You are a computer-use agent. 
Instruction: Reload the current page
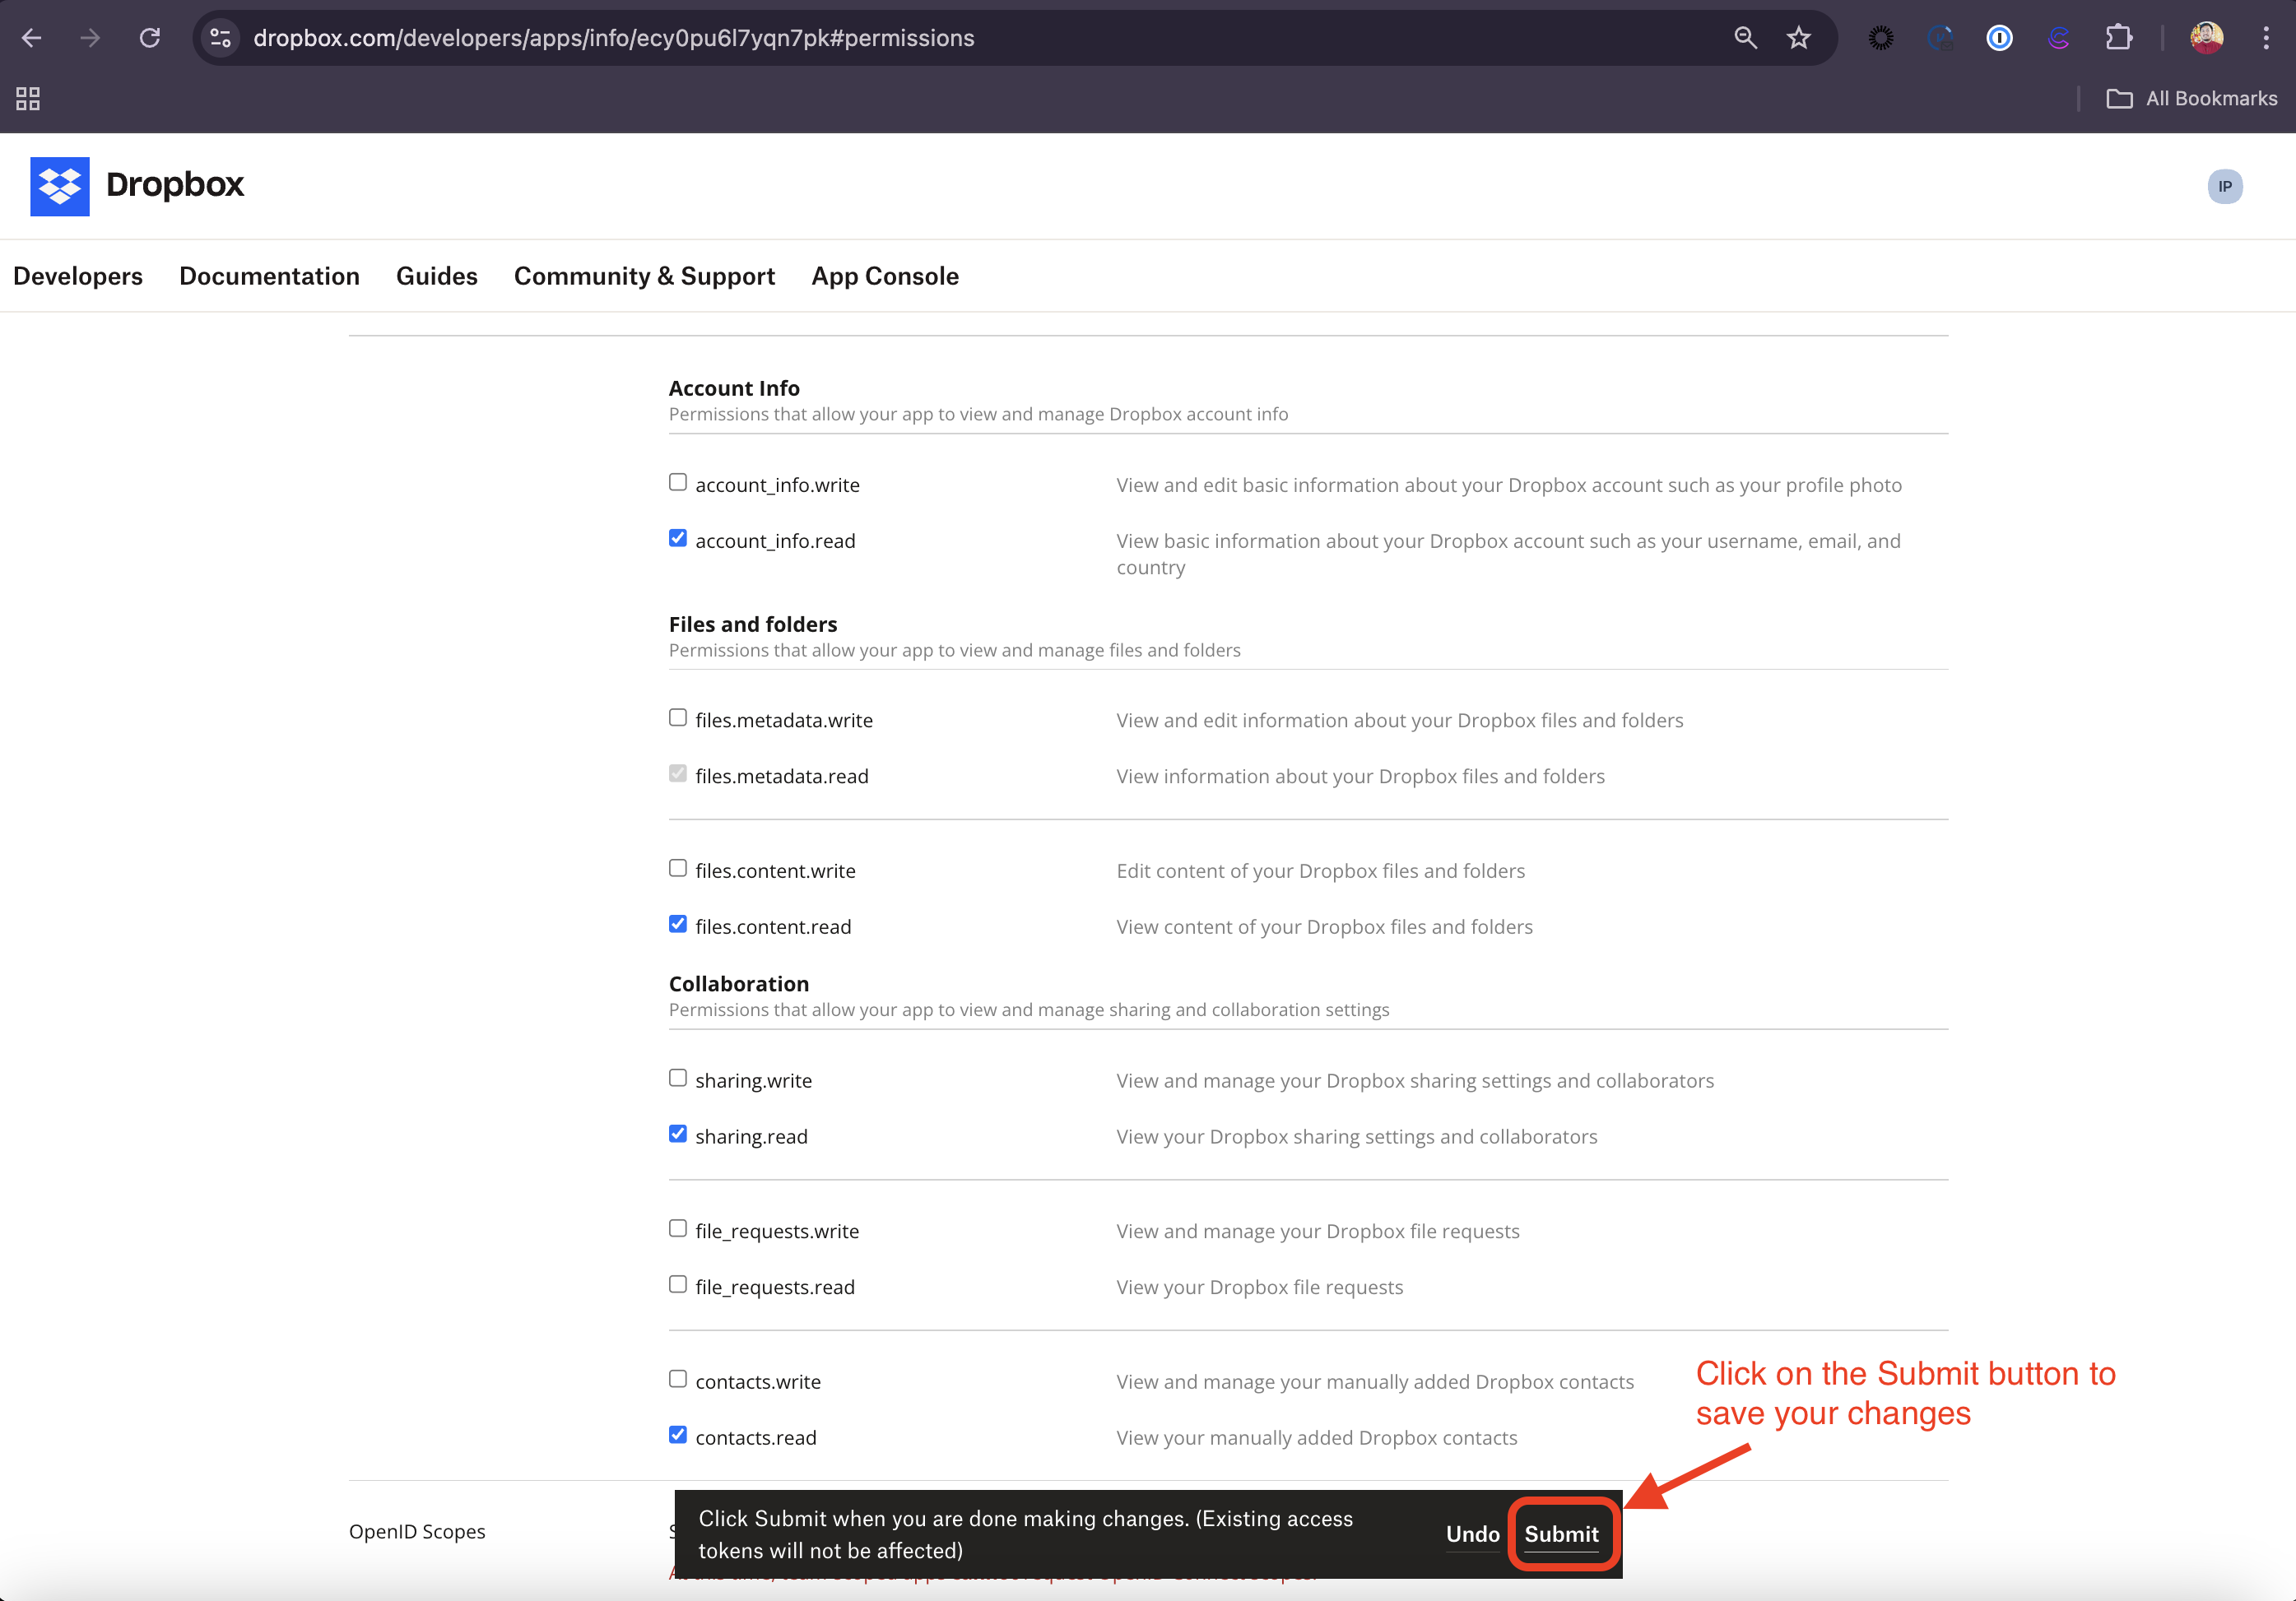click(149, 38)
